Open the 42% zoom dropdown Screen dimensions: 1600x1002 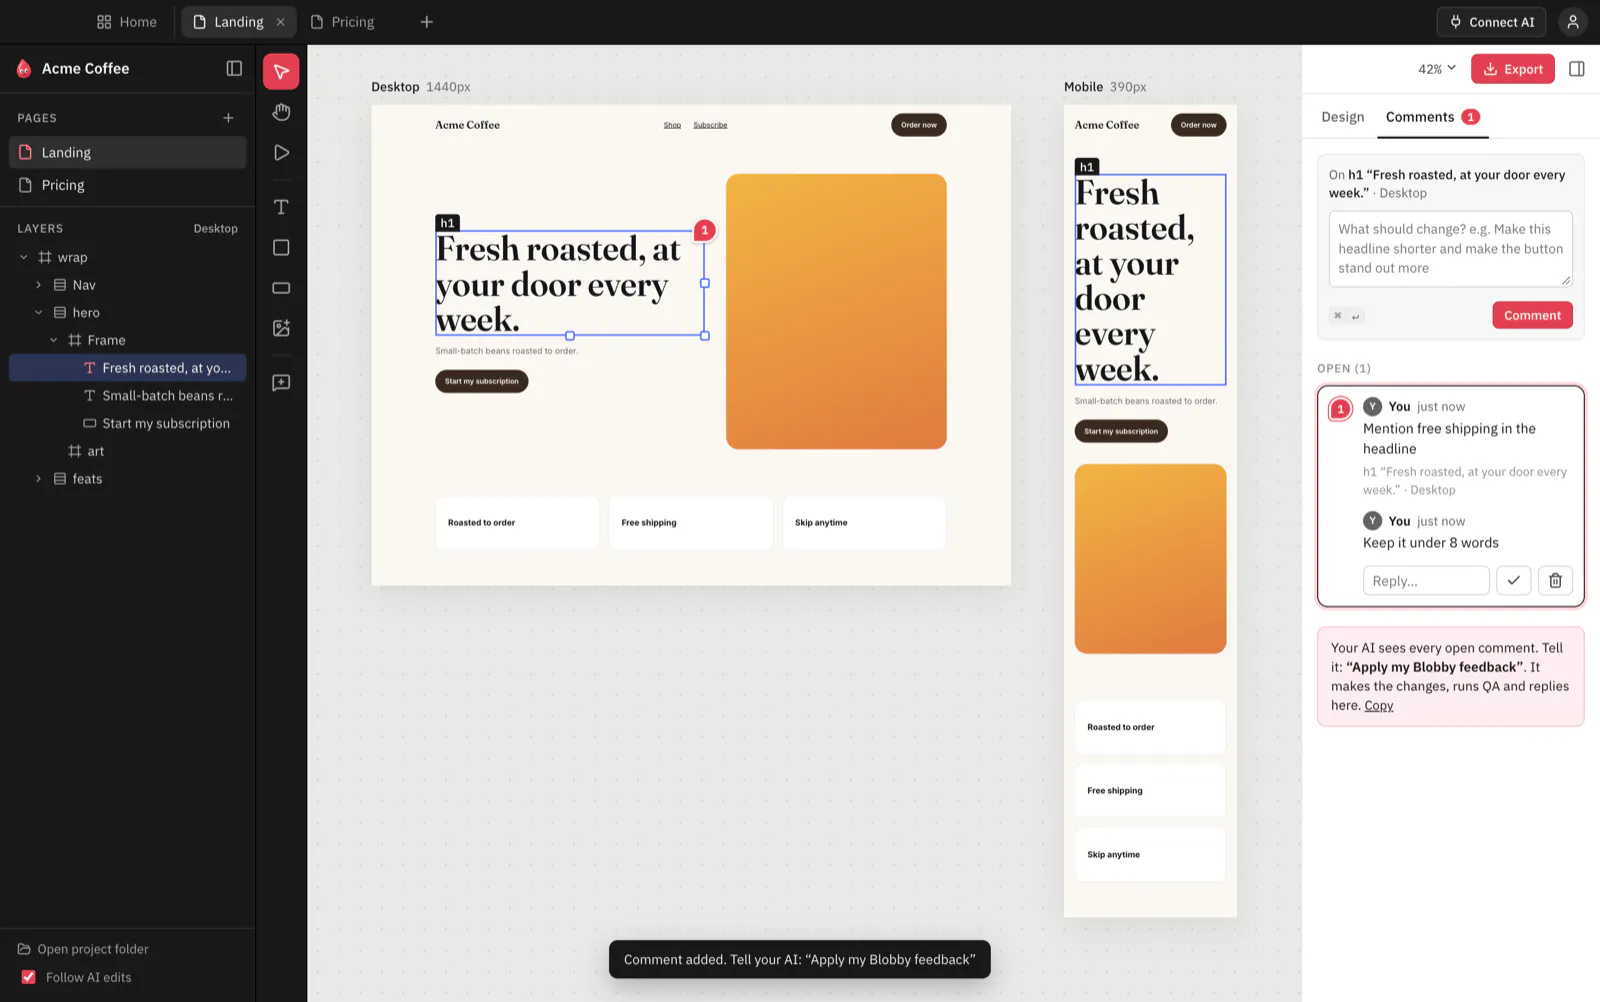tap(1437, 69)
